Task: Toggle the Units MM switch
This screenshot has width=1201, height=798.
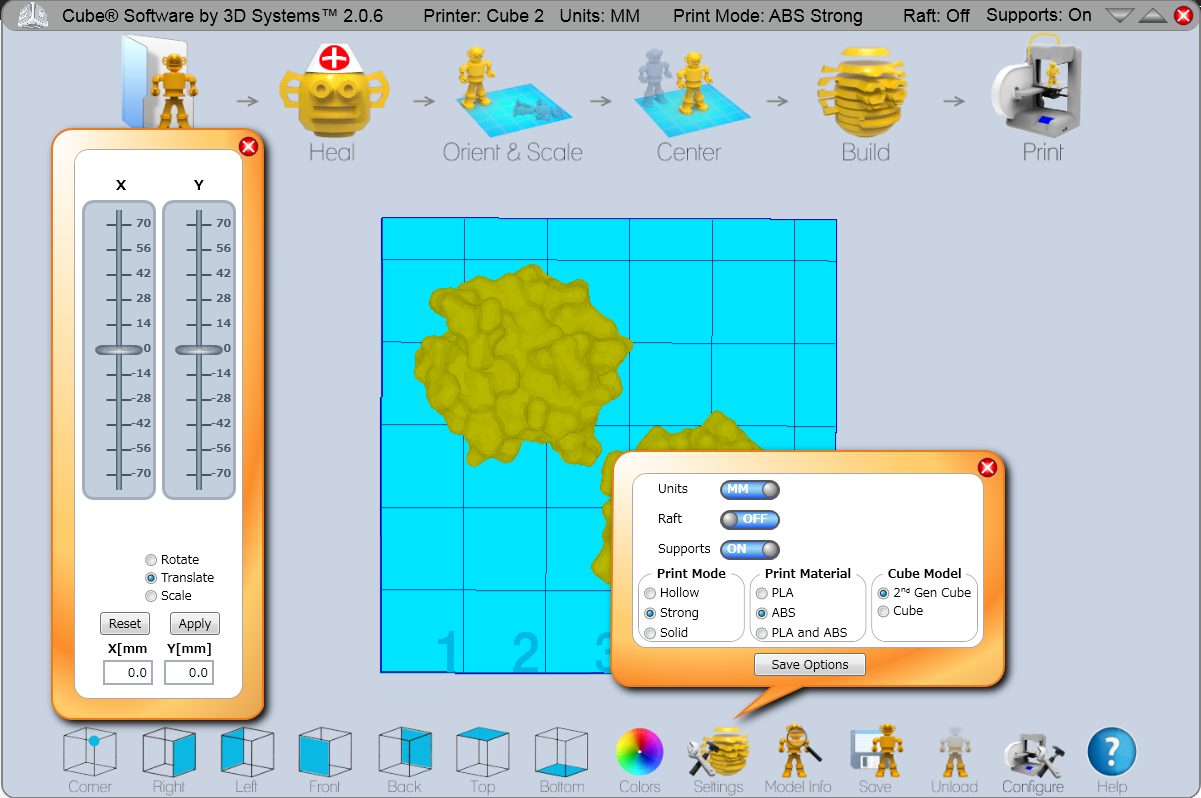Action: coord(749,489)
